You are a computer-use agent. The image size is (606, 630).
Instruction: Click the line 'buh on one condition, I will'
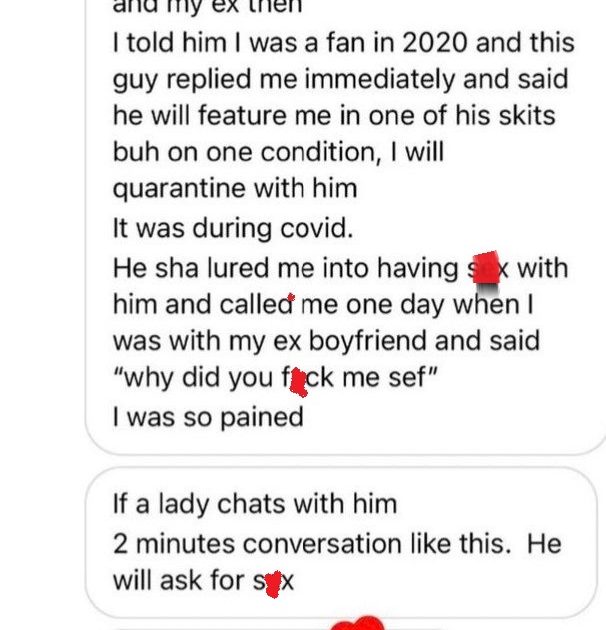[278, 153]
